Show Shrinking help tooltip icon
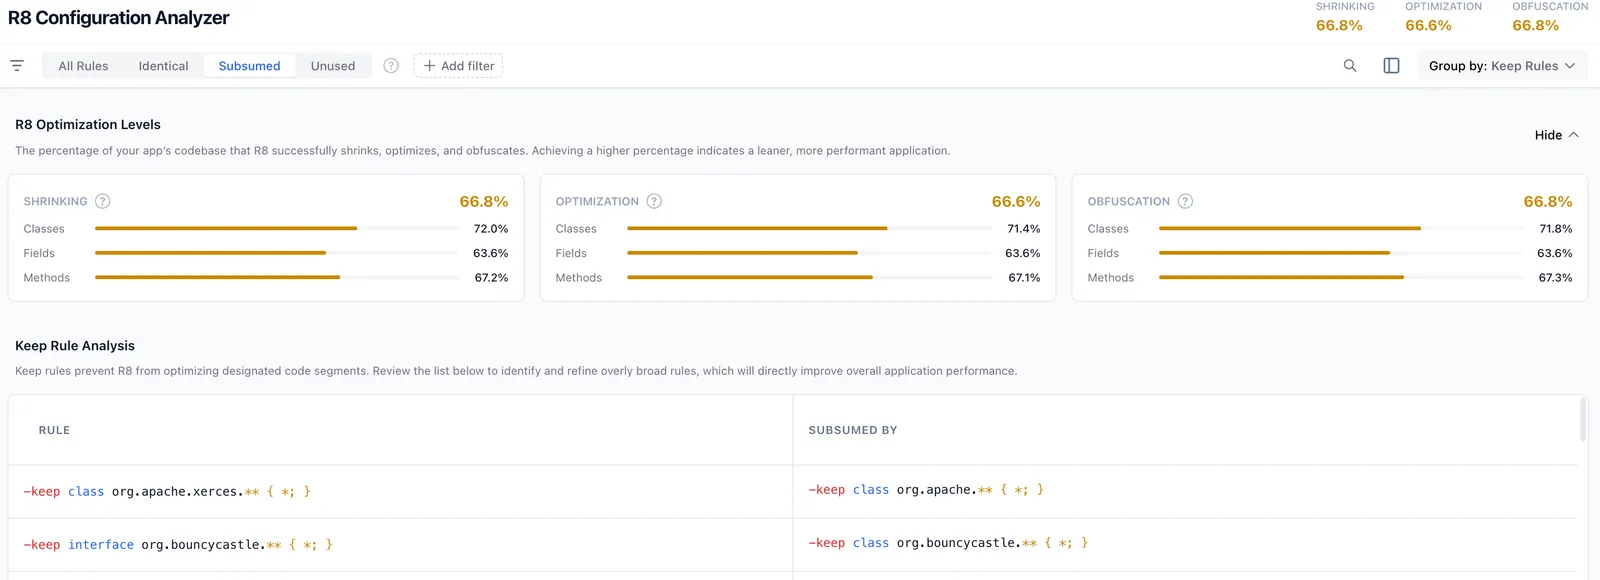Screen dimensions: 1600x580 (102, 201)
